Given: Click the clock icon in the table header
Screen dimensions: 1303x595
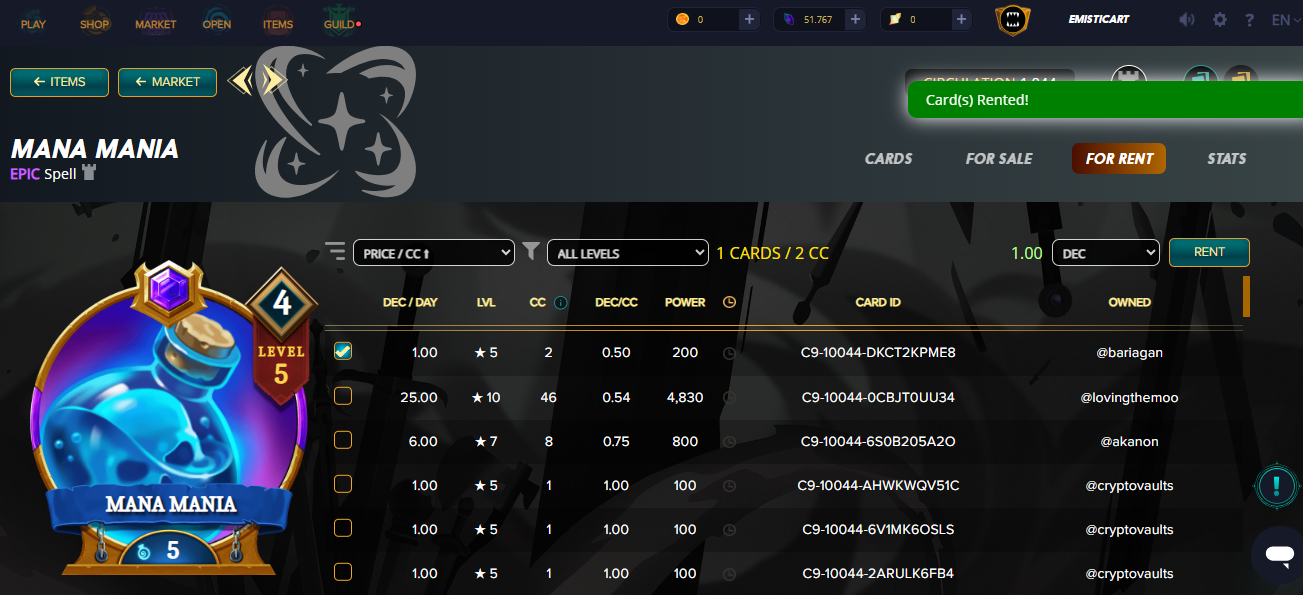Looking at the screenshot, I should point(729,302).
